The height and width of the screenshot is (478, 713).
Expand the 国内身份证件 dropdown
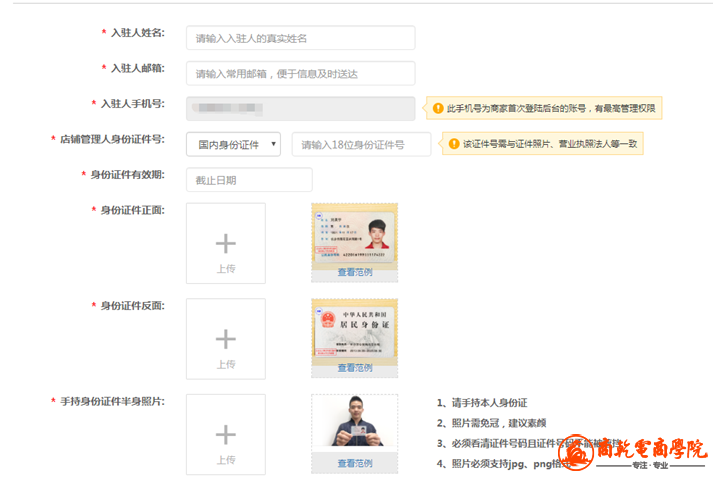(x=233, y=144)
